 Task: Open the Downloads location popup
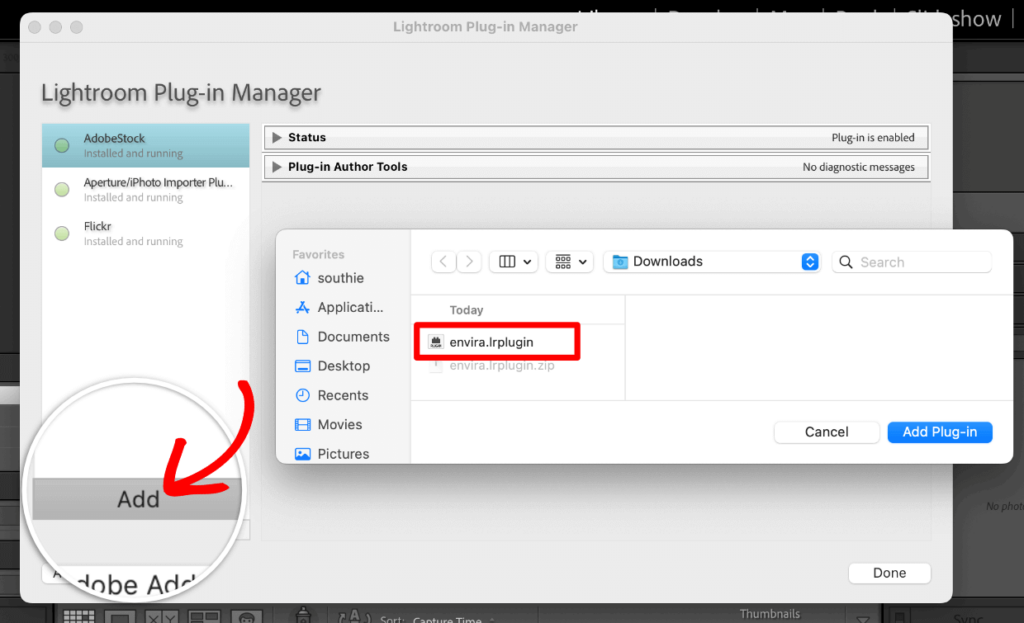tap(712, 261)
